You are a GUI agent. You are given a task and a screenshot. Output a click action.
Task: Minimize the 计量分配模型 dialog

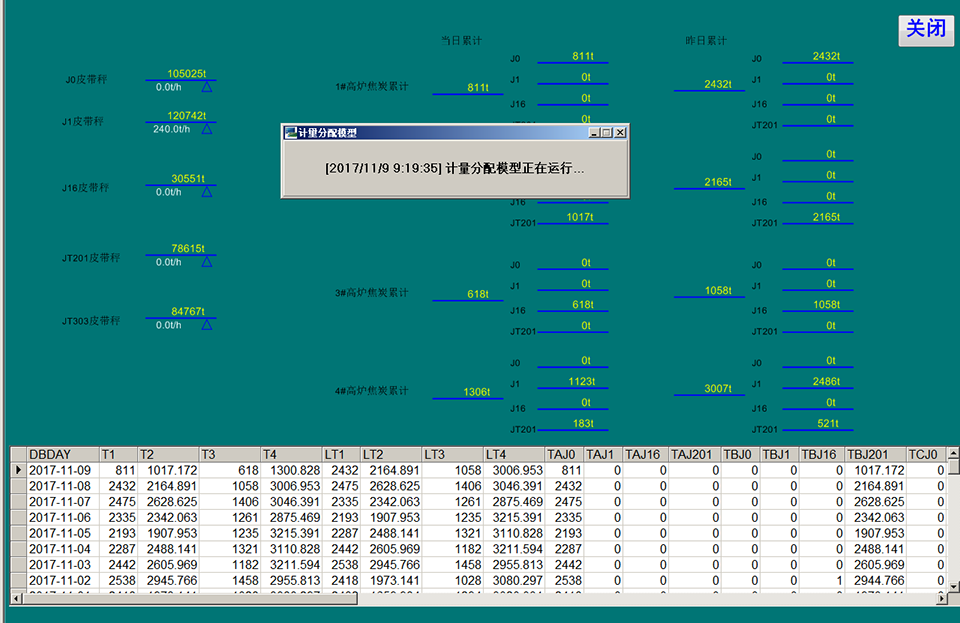coord(595,132)
